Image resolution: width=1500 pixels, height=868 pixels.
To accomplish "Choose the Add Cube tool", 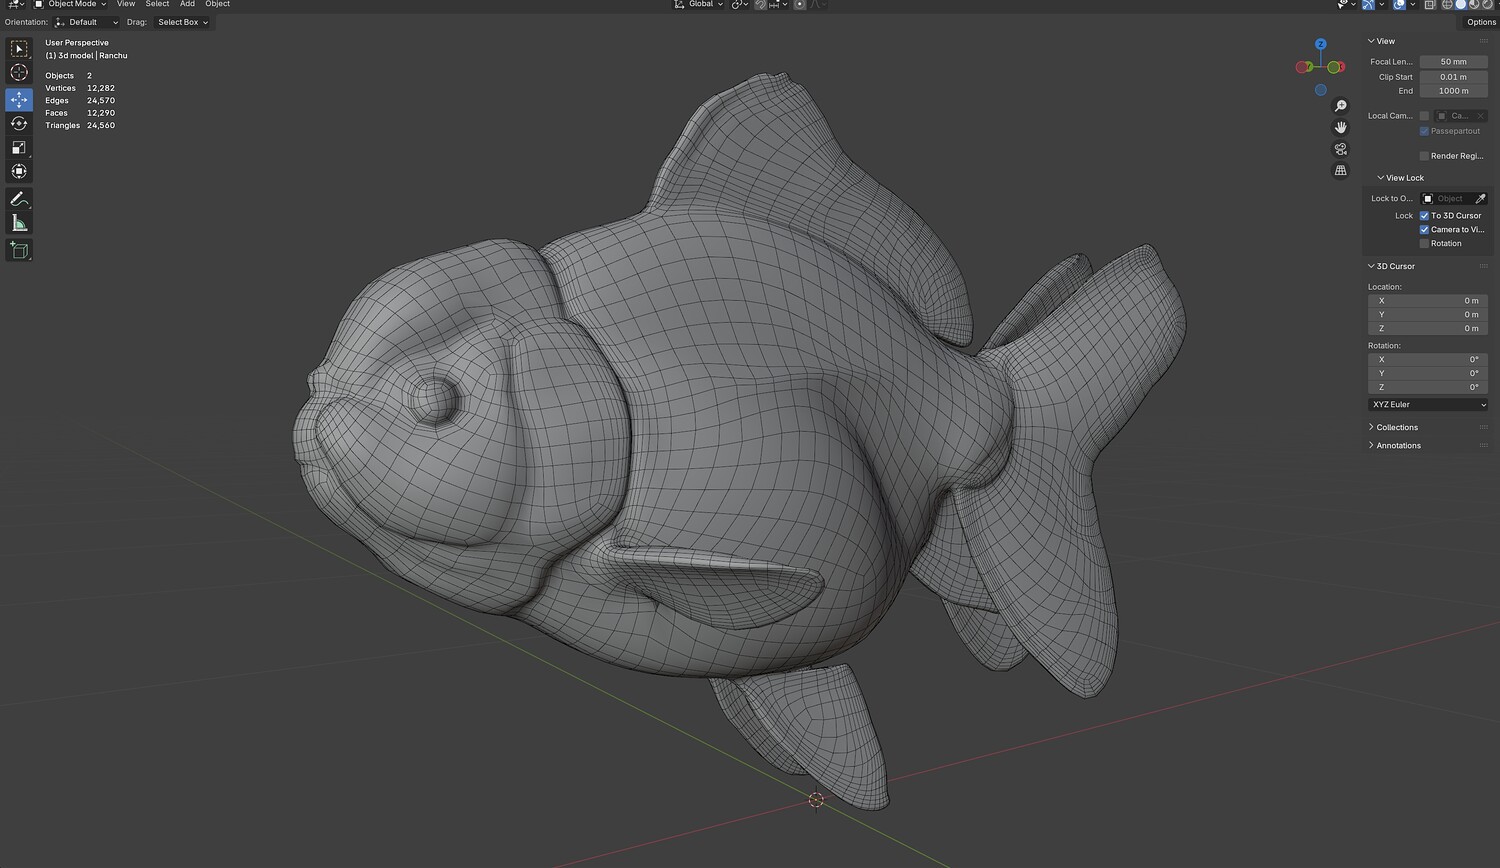I will click(x=19, y=250).
